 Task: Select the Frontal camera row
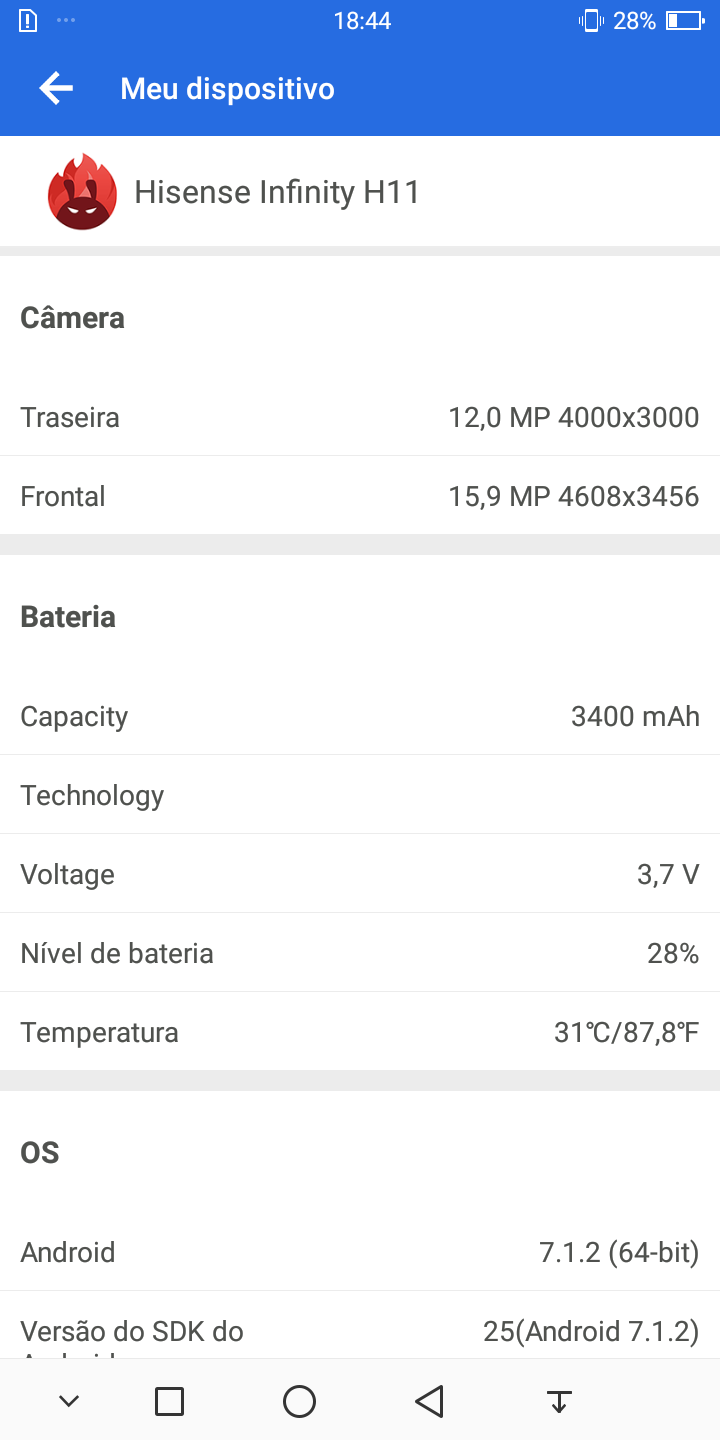(360, 496)
